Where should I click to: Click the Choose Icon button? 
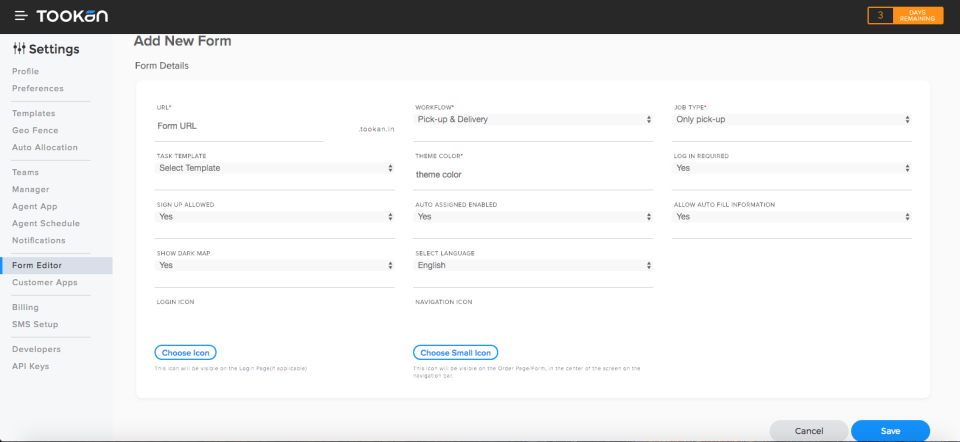tap(185, 353)
